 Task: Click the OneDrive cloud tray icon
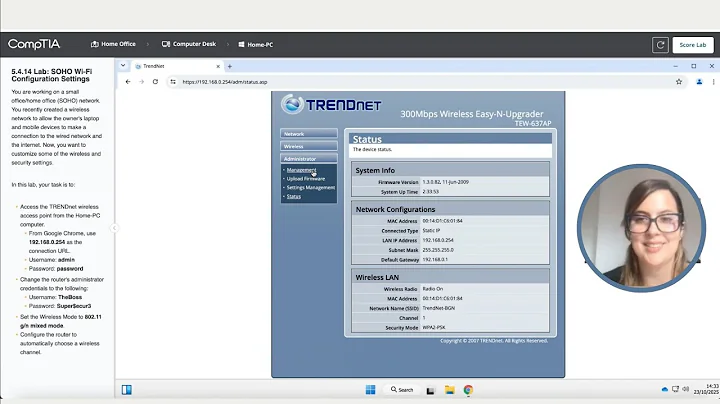(664, 389)
